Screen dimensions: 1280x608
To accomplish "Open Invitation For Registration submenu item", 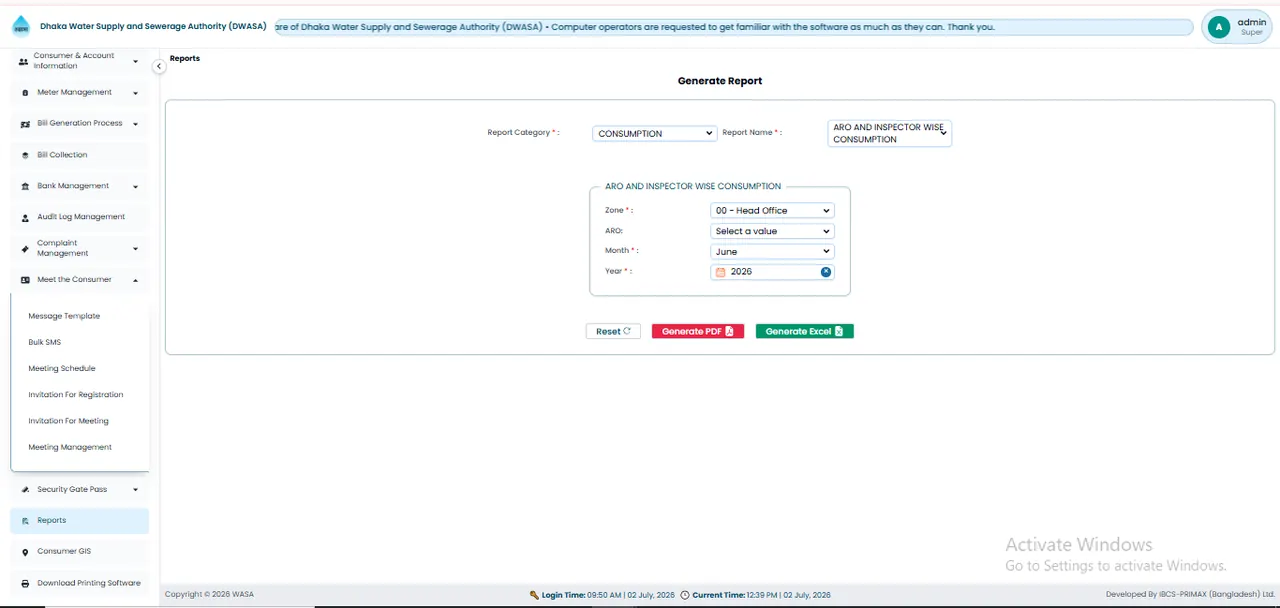I will click(76, 395).
